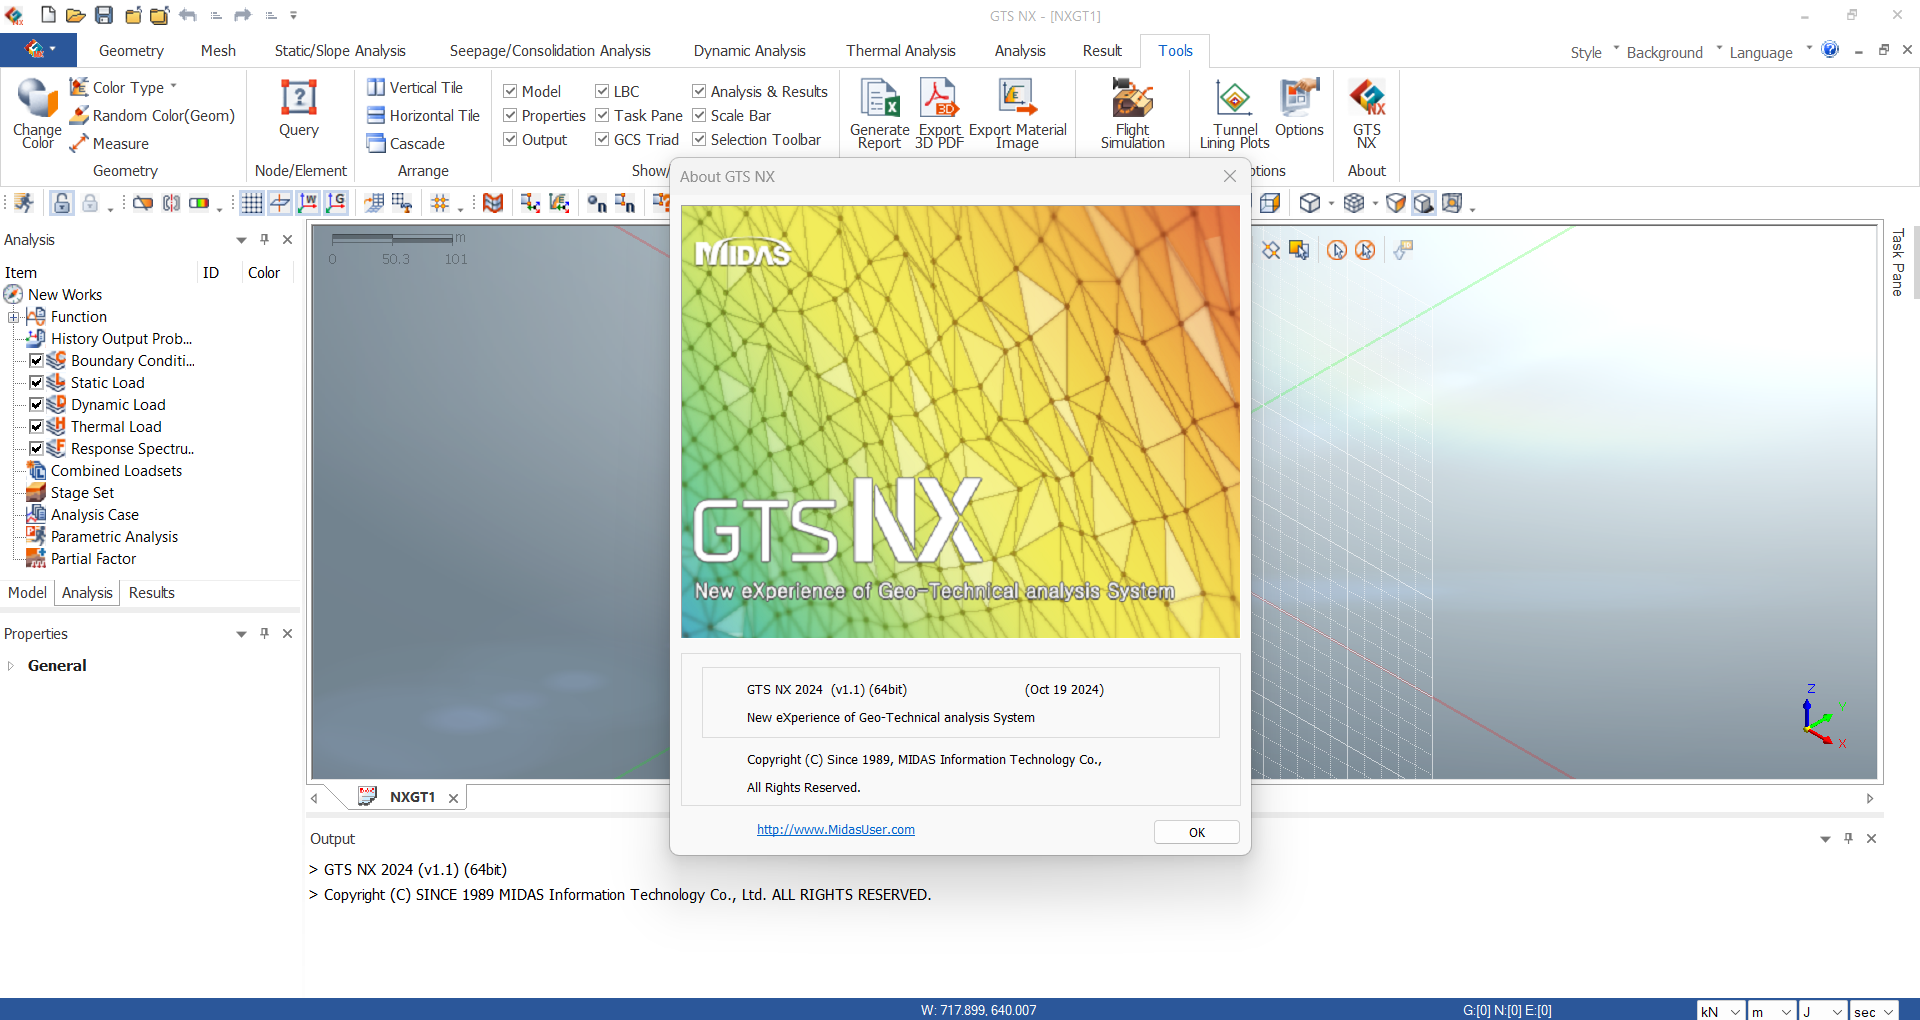
Task: Select the Measure tool
Action: click(109, 144)
